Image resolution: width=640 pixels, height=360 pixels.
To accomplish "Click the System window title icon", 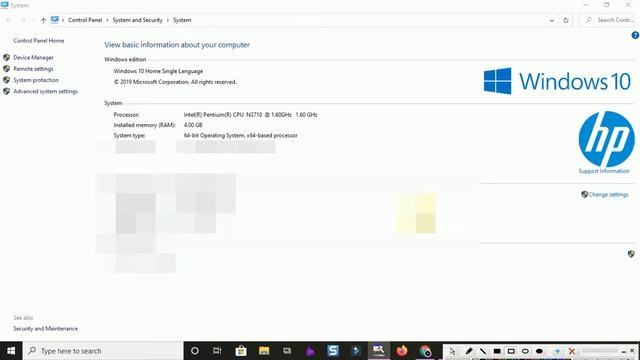I will (4, 5).
